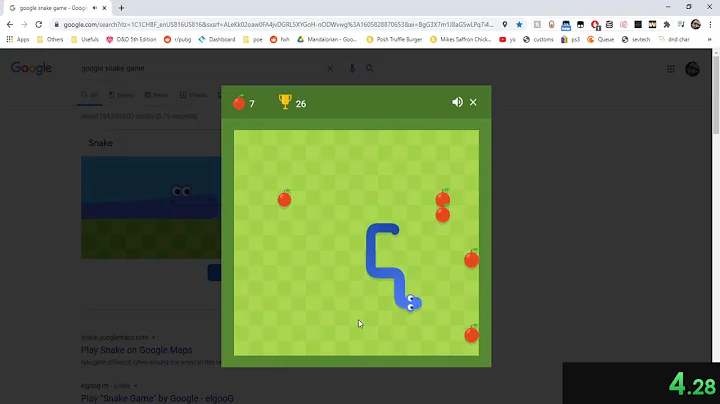
Task: Open the dnd char bookmark
Action: click(674, 39)
